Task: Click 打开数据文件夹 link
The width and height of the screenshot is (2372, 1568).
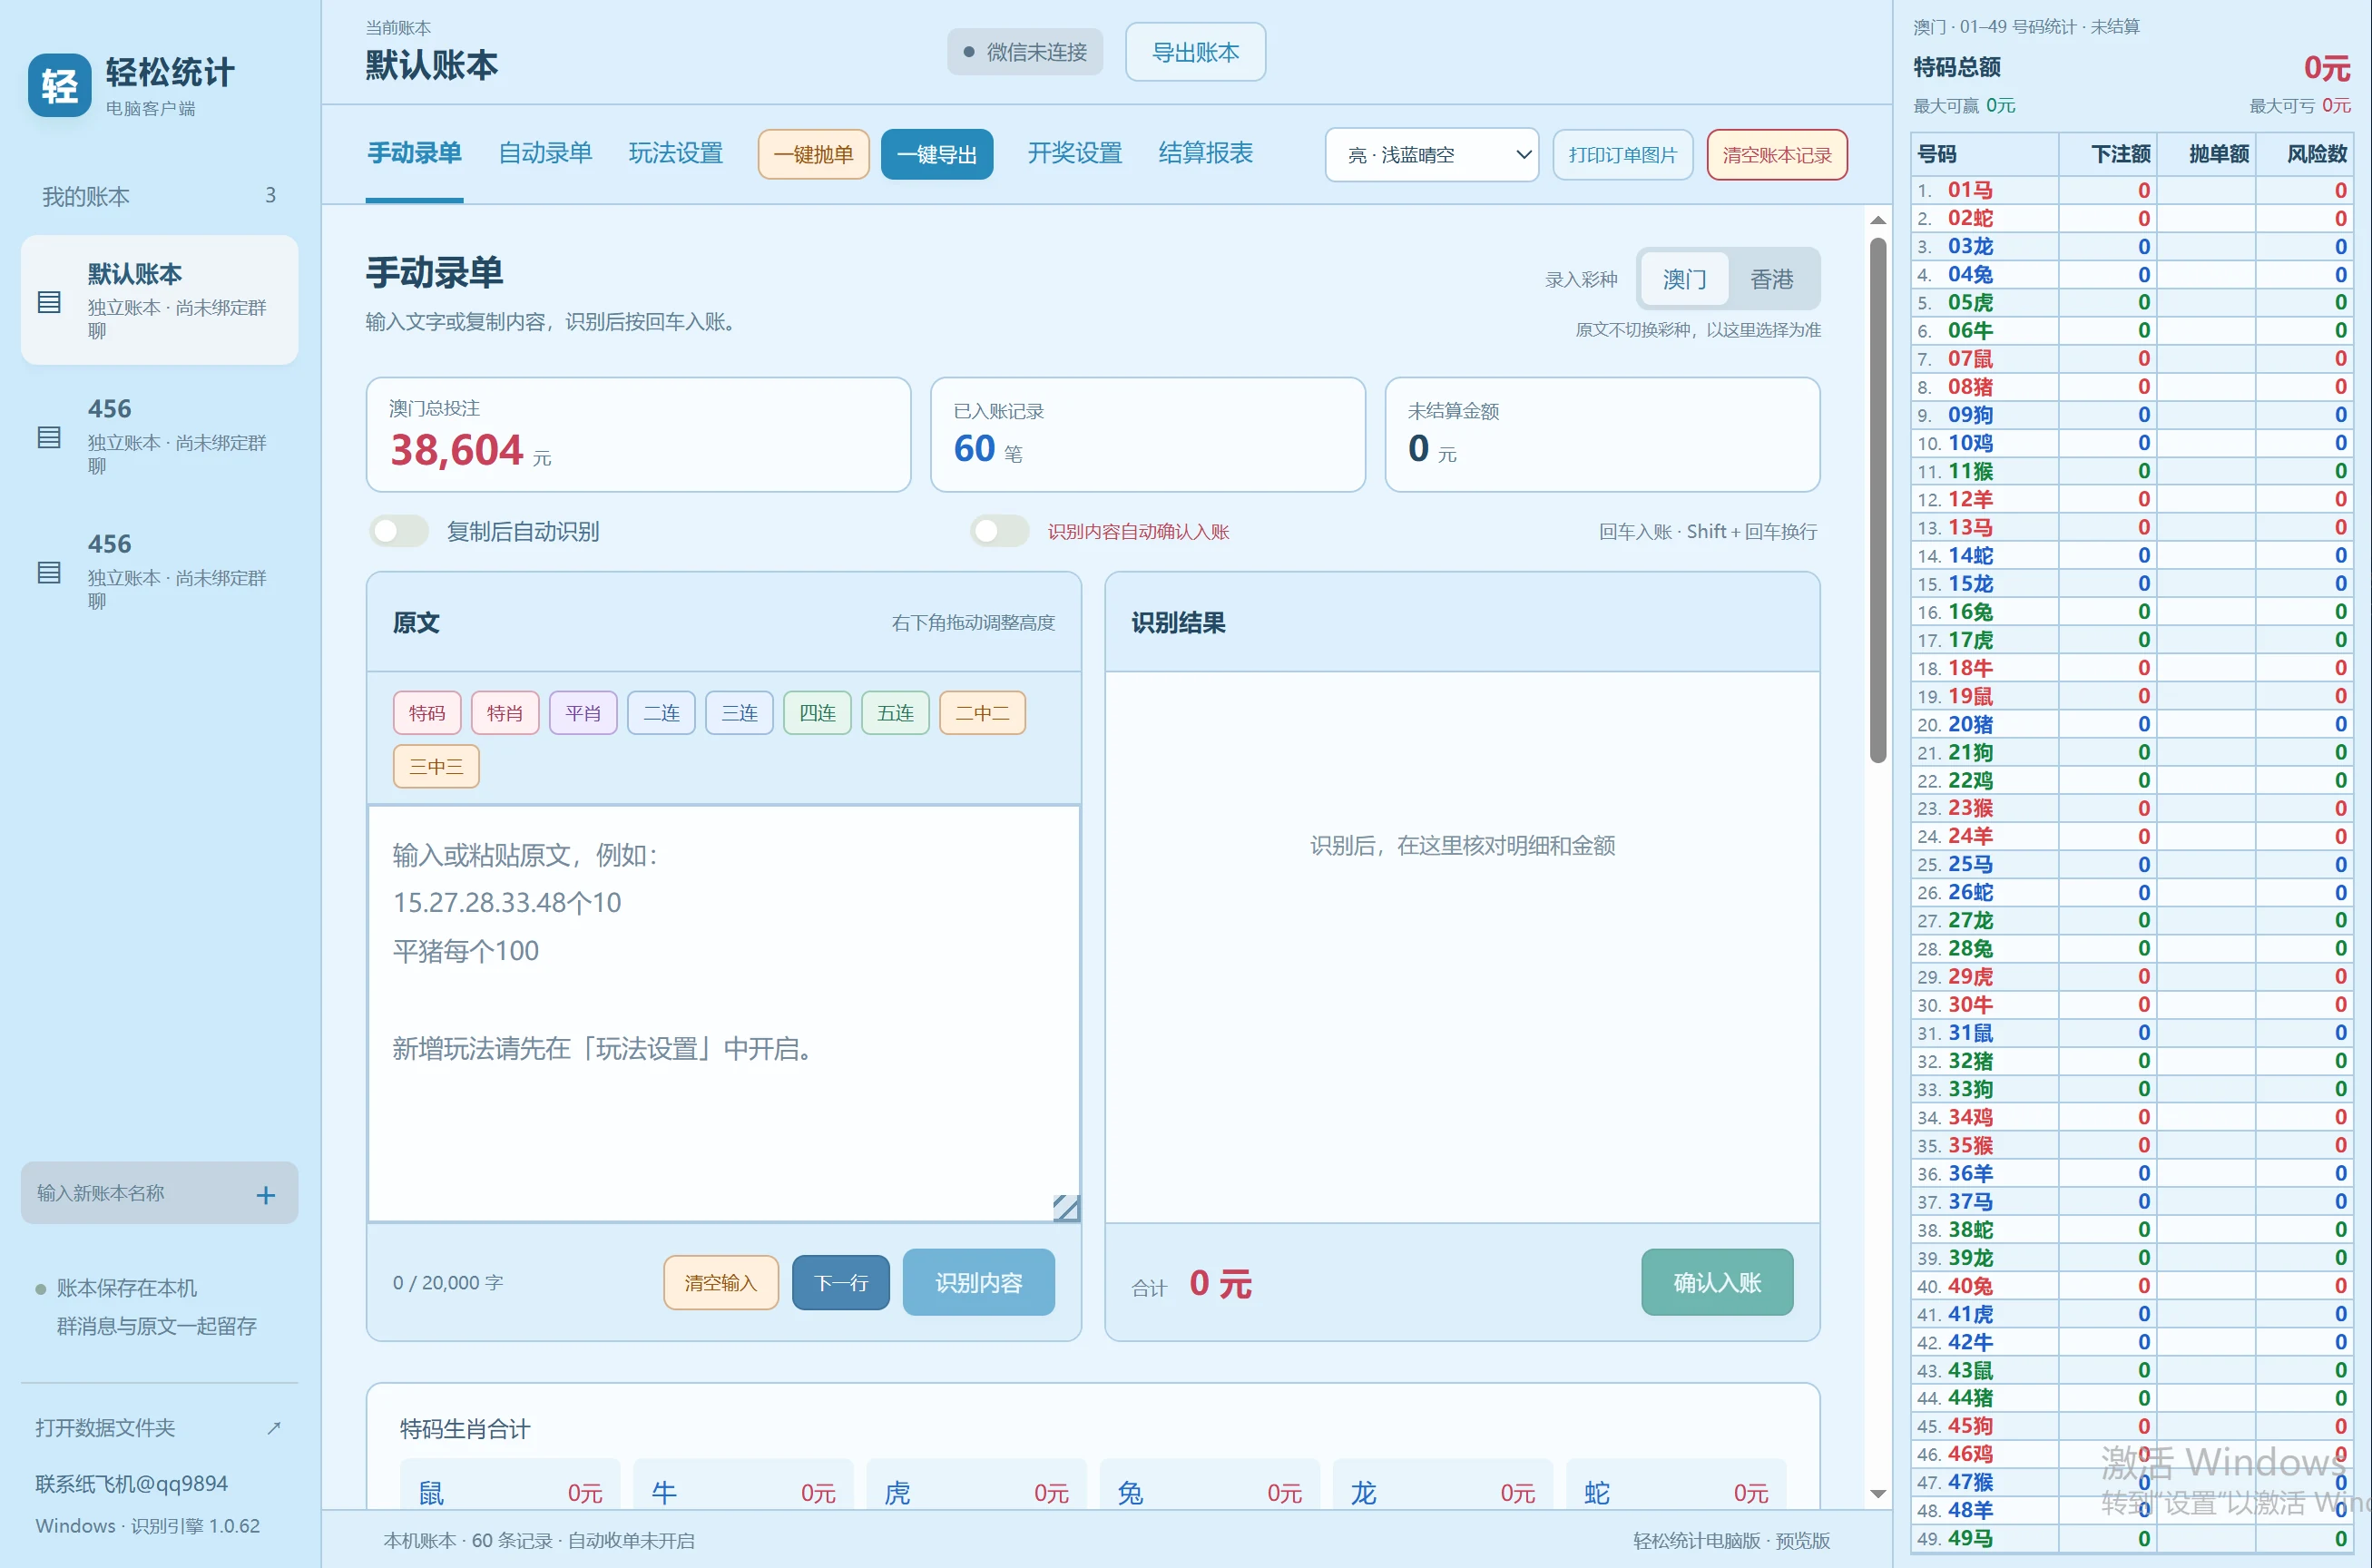Action: click(x=105, y=1428)
